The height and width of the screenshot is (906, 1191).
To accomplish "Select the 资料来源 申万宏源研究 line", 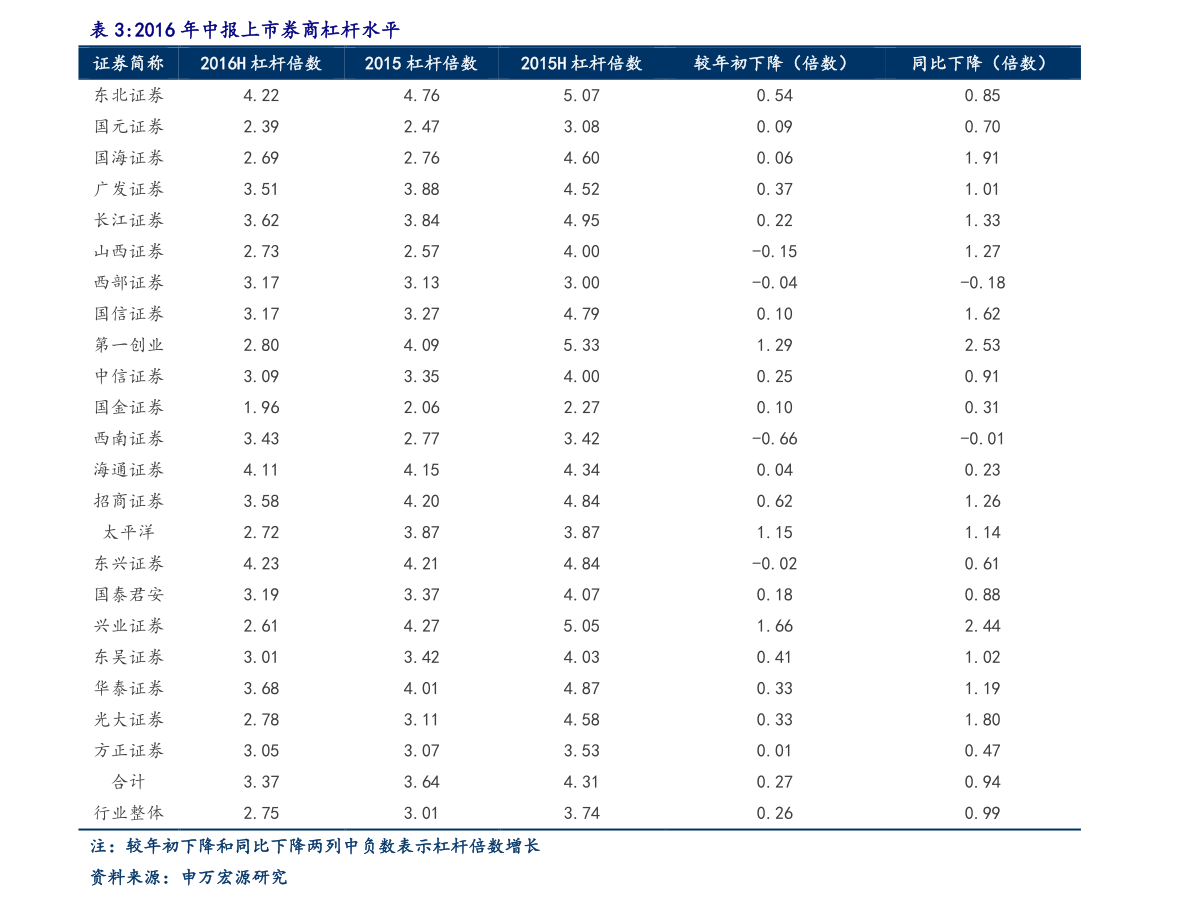I will (188, 877).
